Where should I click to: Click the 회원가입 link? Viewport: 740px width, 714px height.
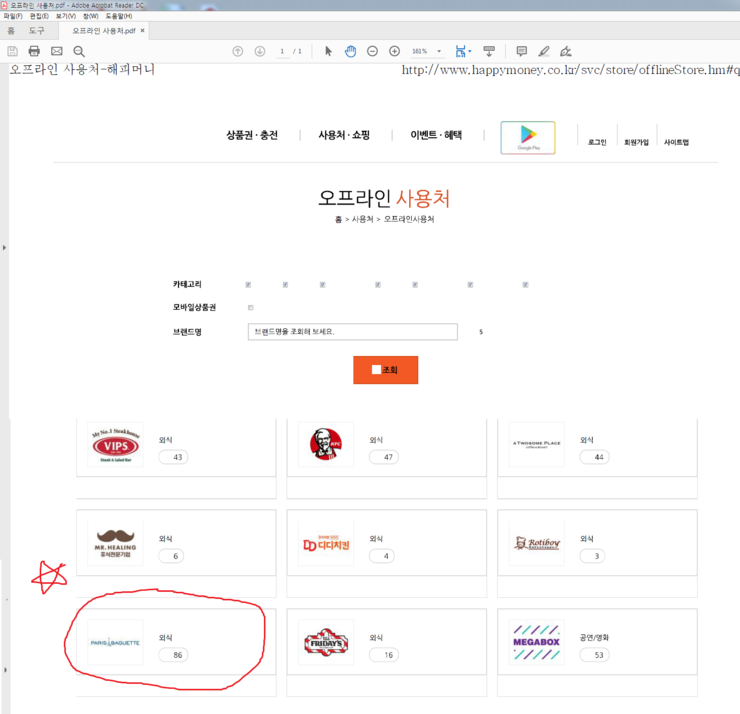636,142
